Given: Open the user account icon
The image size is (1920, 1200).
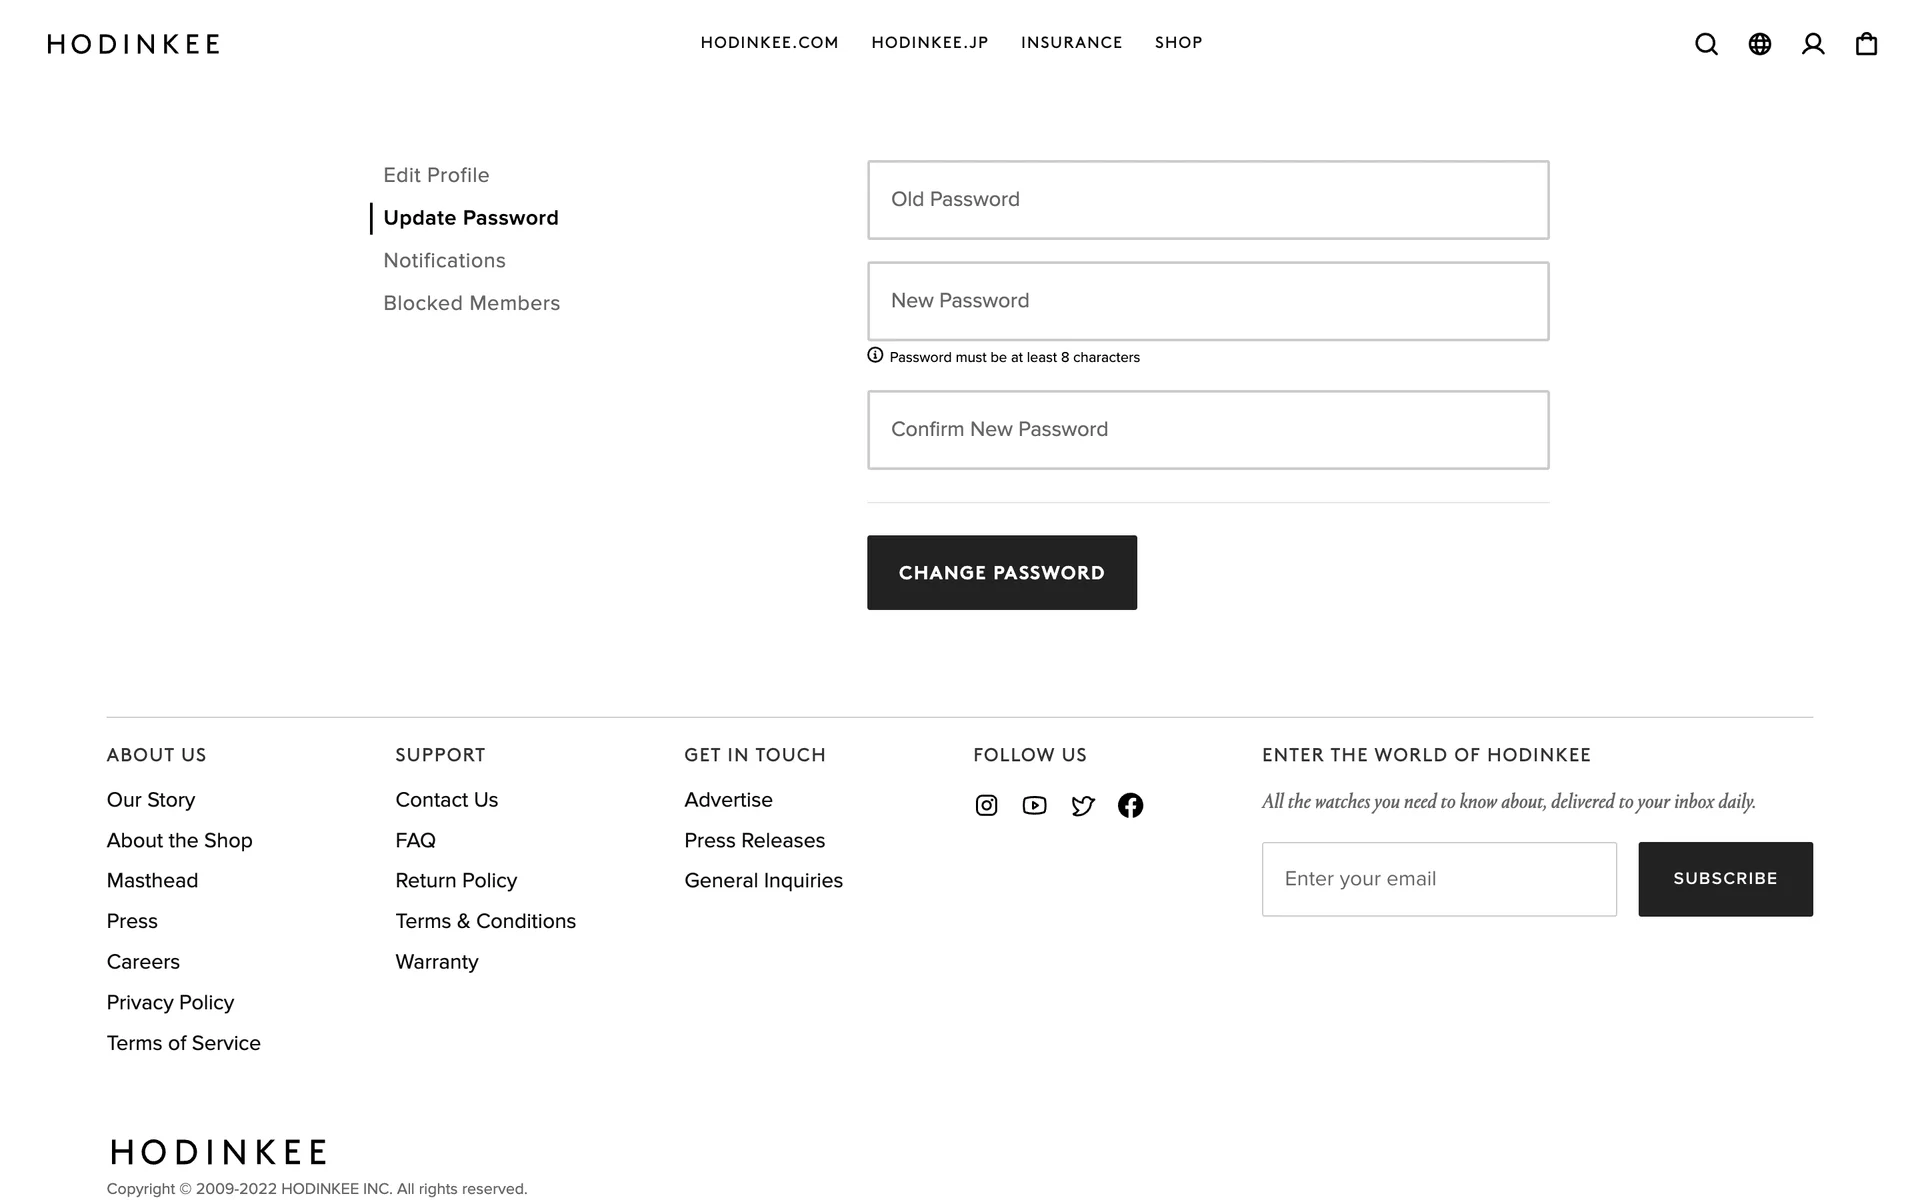Looking at the screenshot, I should [1813, 44].
